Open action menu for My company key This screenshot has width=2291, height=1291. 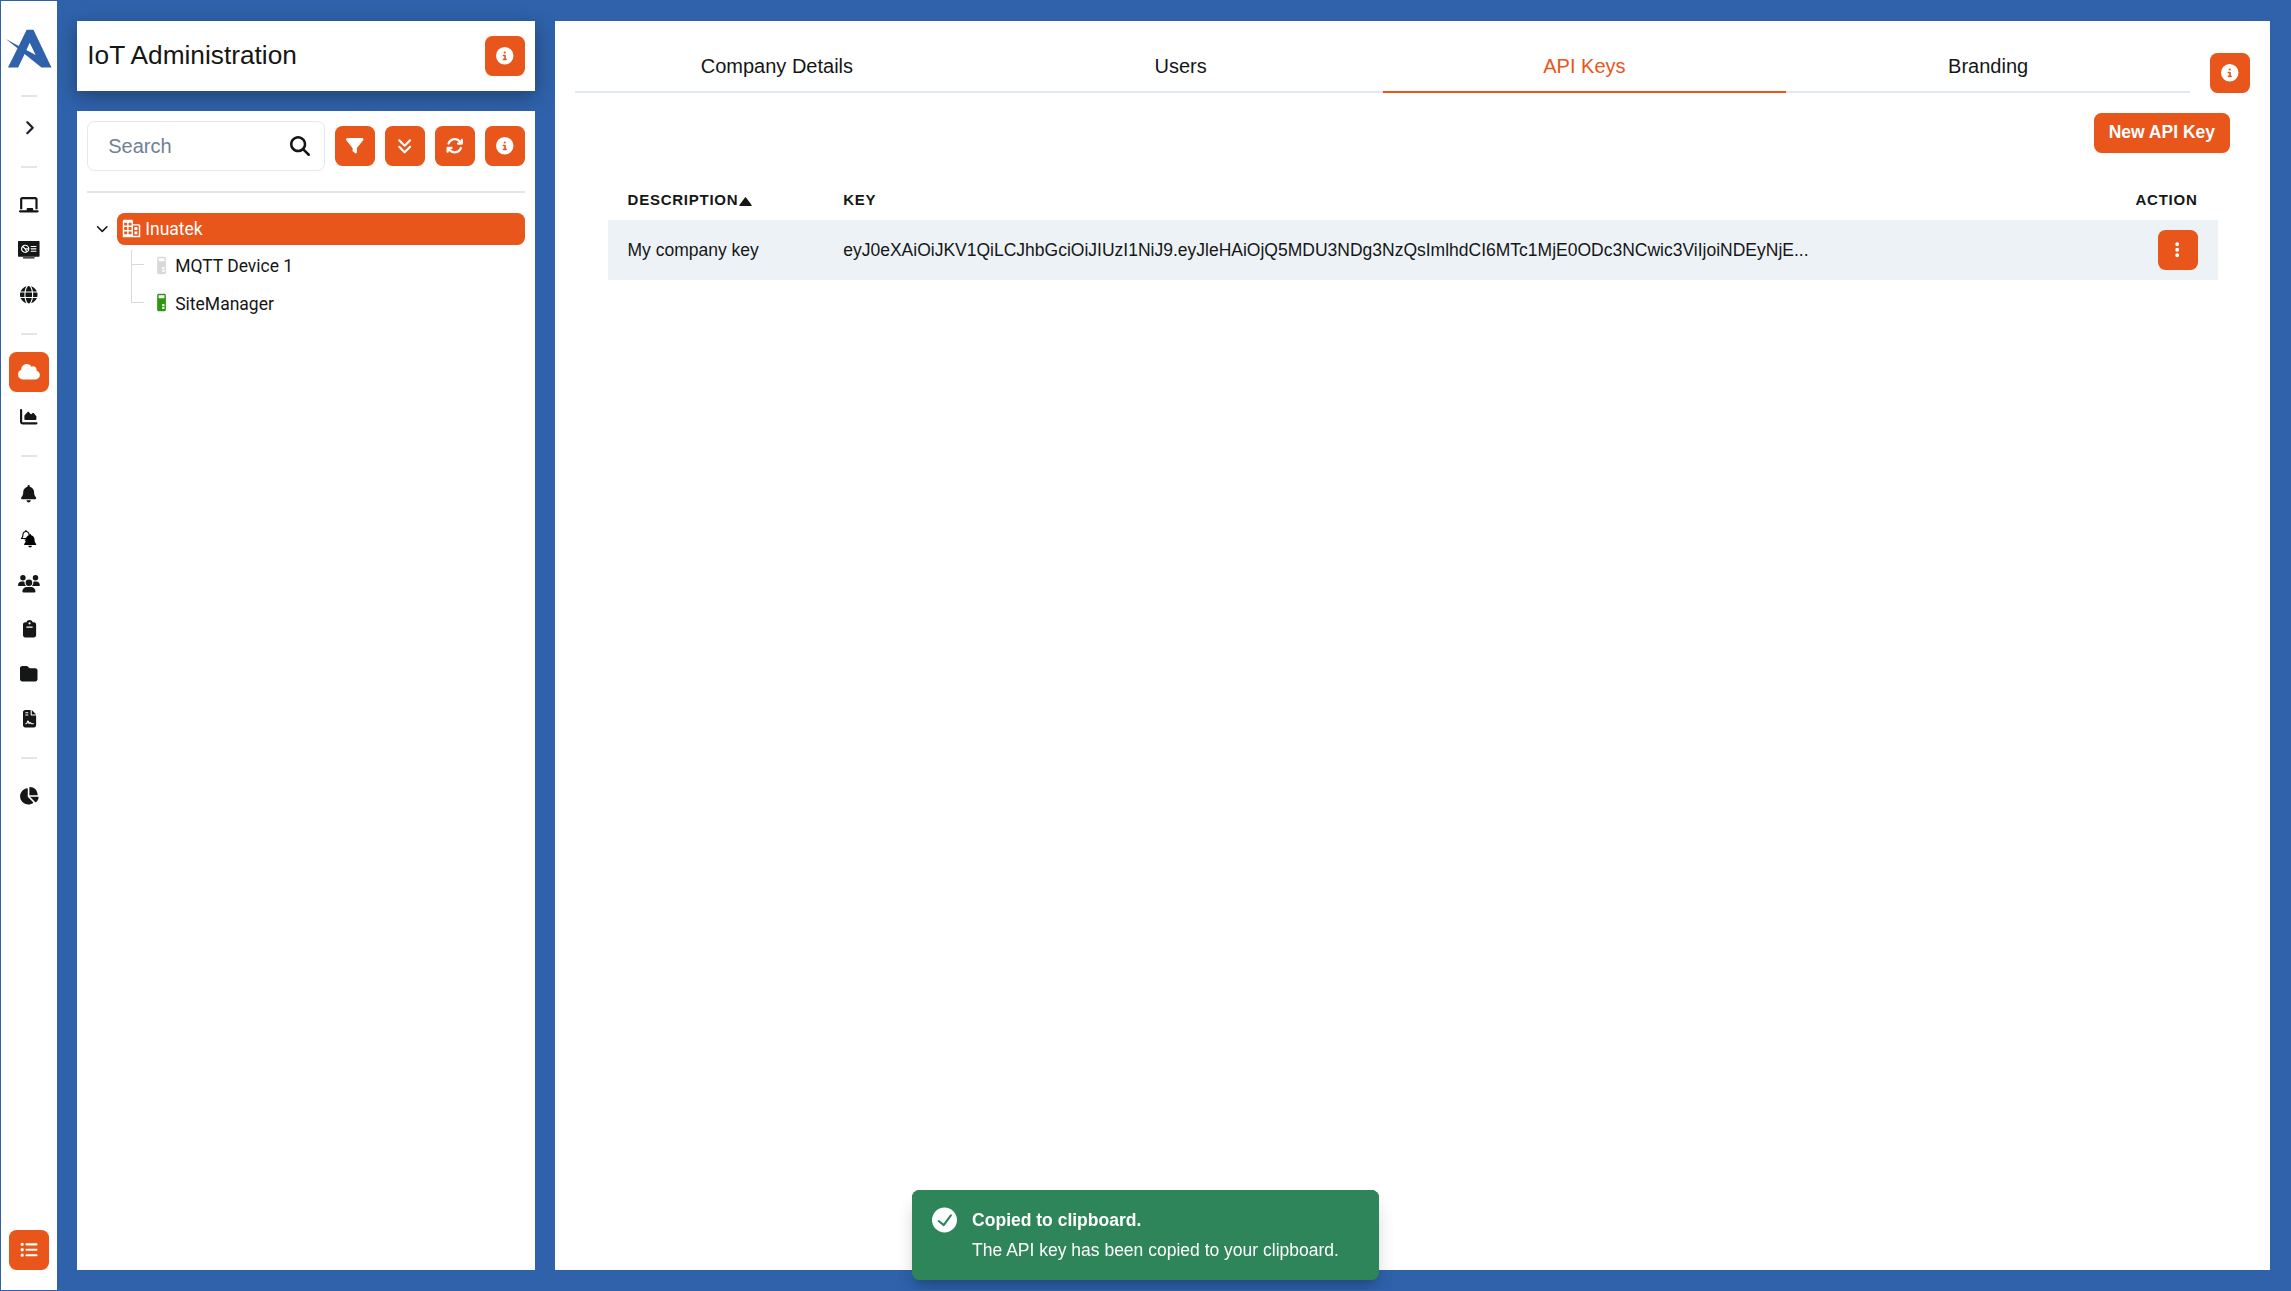tap(2177, 250)
